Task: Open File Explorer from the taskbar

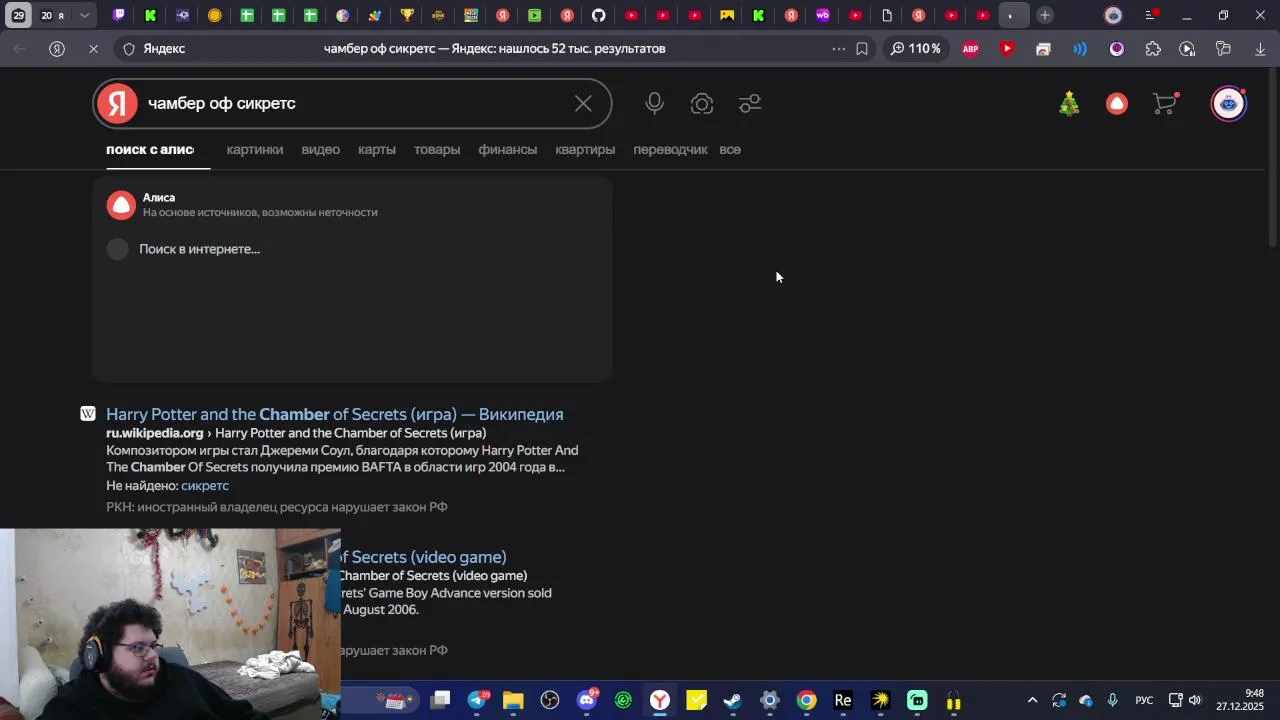Action: [513, 700]
